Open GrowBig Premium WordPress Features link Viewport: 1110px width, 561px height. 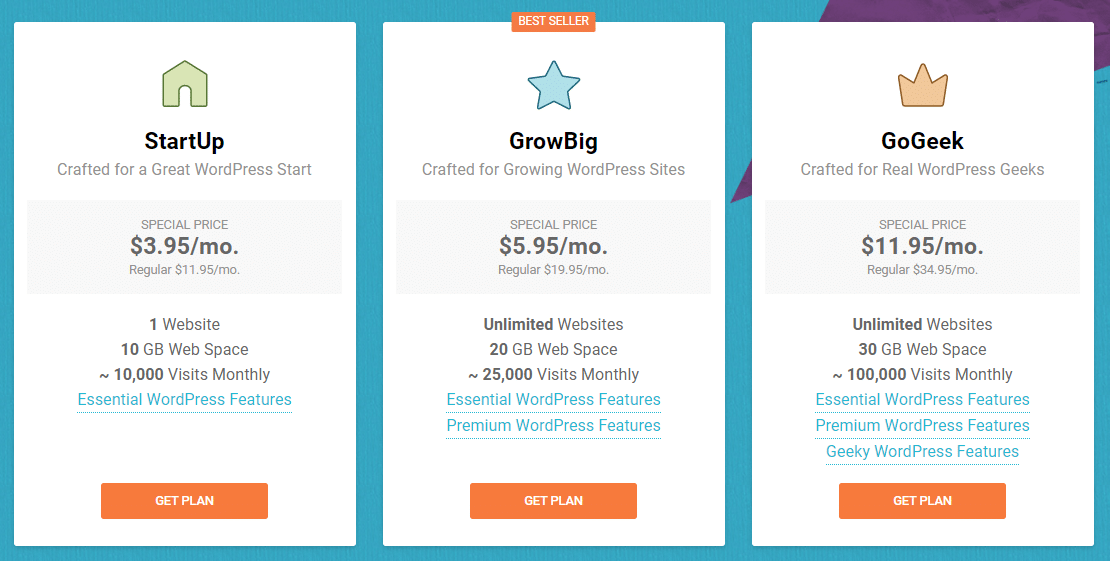pos(554,426)
